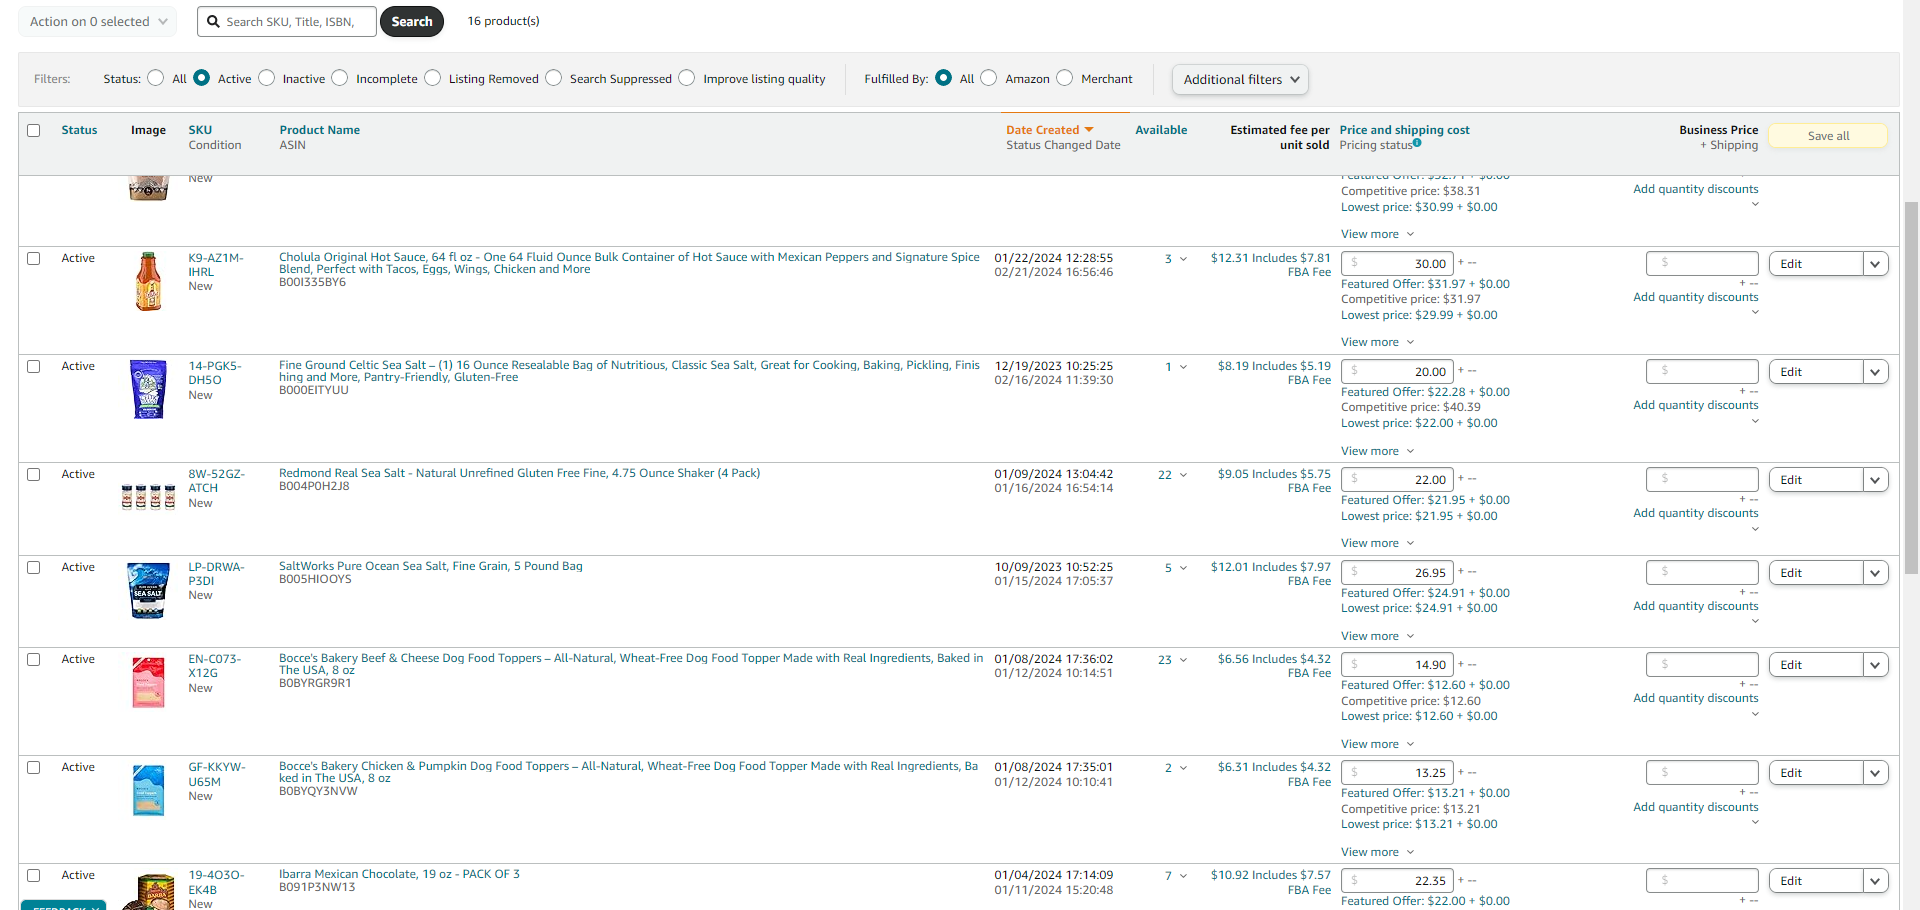Open Ibarra Mexican Chocolate product link
Image resolution: width=1920 pixels, height=910 pixels.
[399, 874]
